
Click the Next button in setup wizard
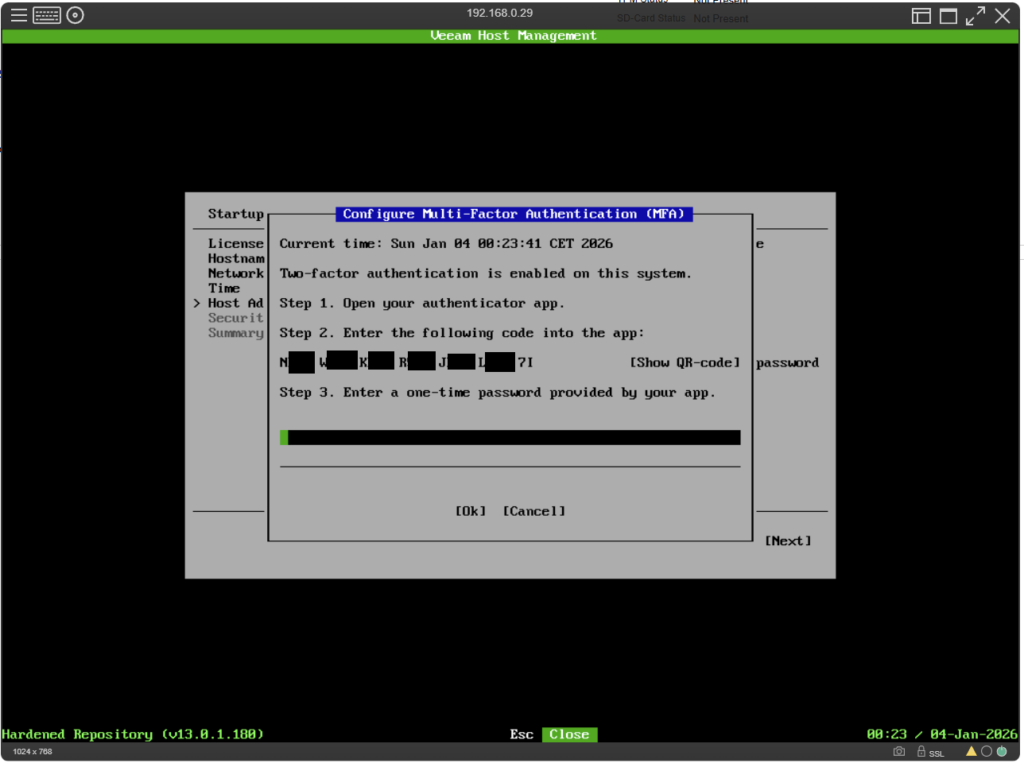pyautogui.click(x=787, y=541)
